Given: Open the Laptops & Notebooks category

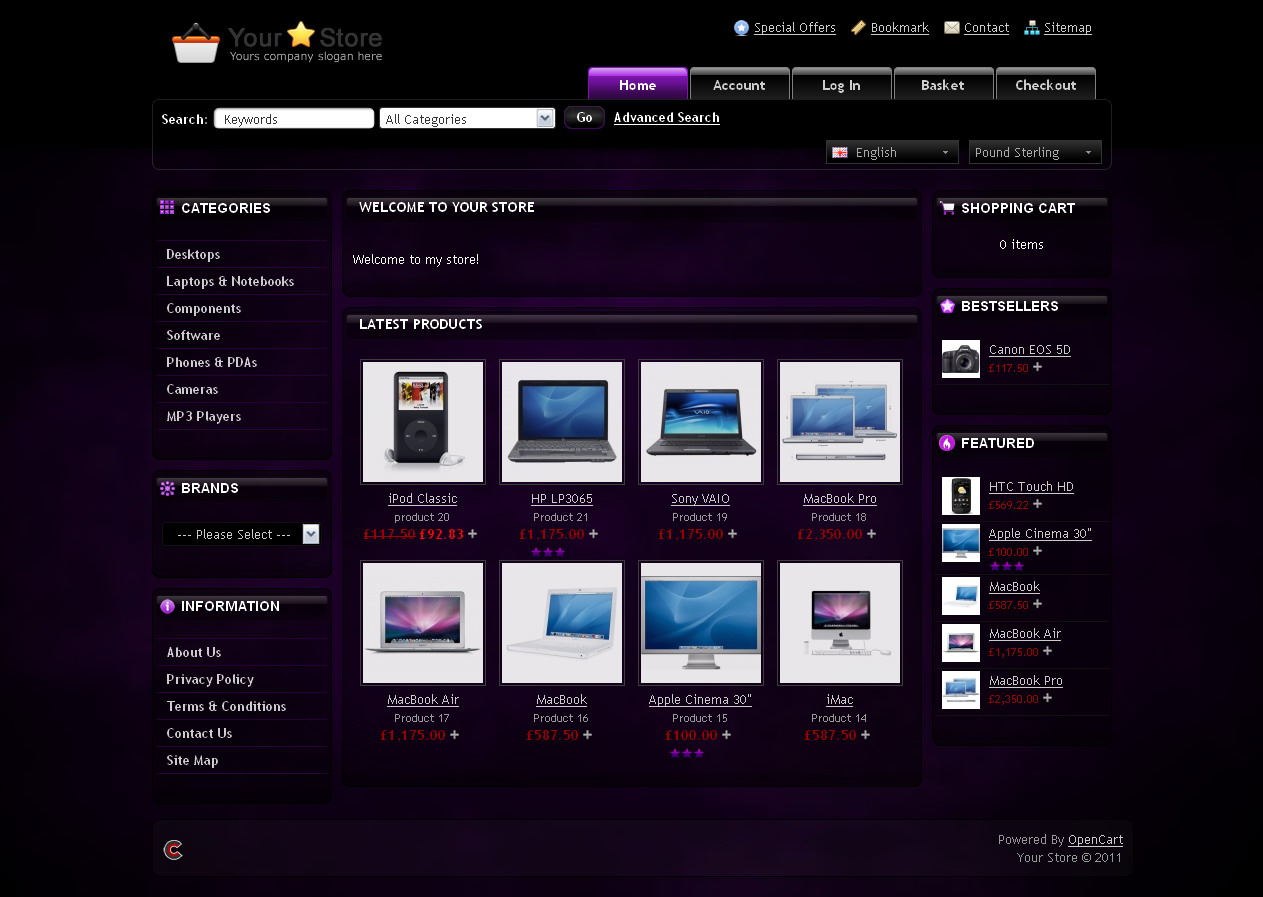Looking at the screenshot, I should coord(230,281).
